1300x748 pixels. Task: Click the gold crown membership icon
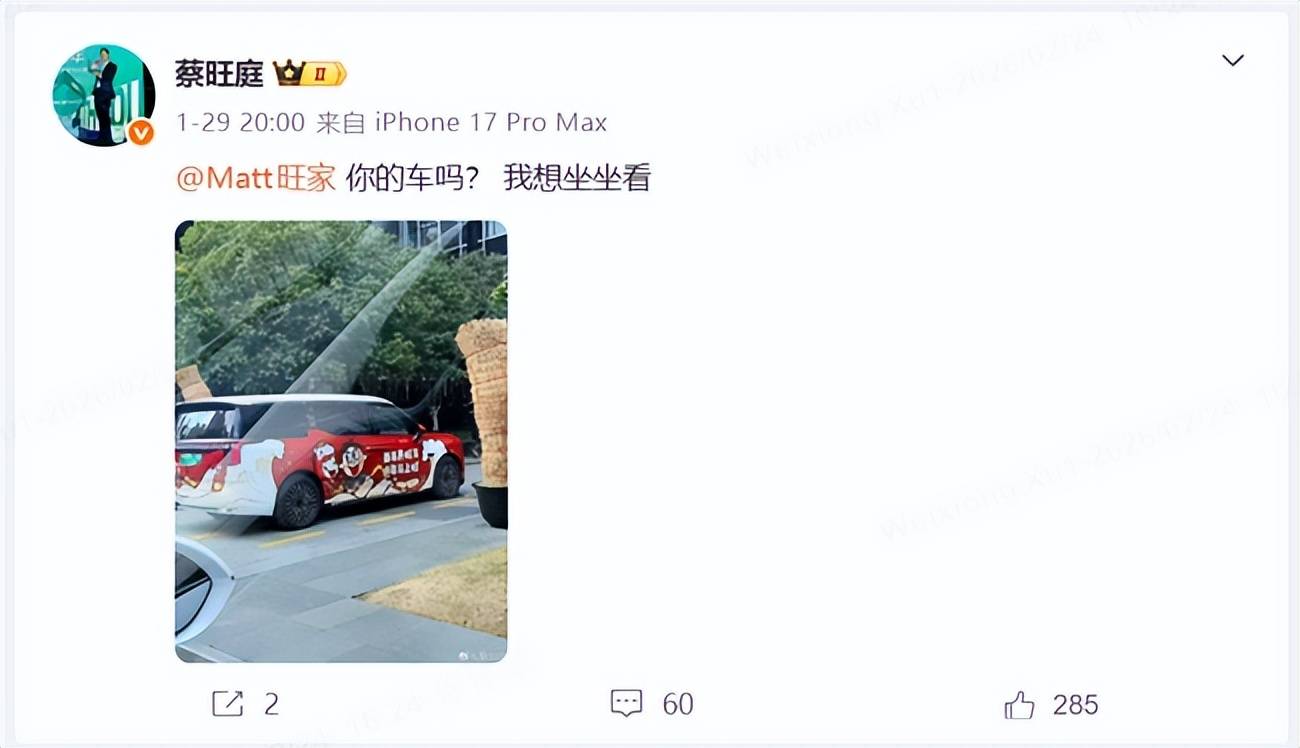point(289,73)
